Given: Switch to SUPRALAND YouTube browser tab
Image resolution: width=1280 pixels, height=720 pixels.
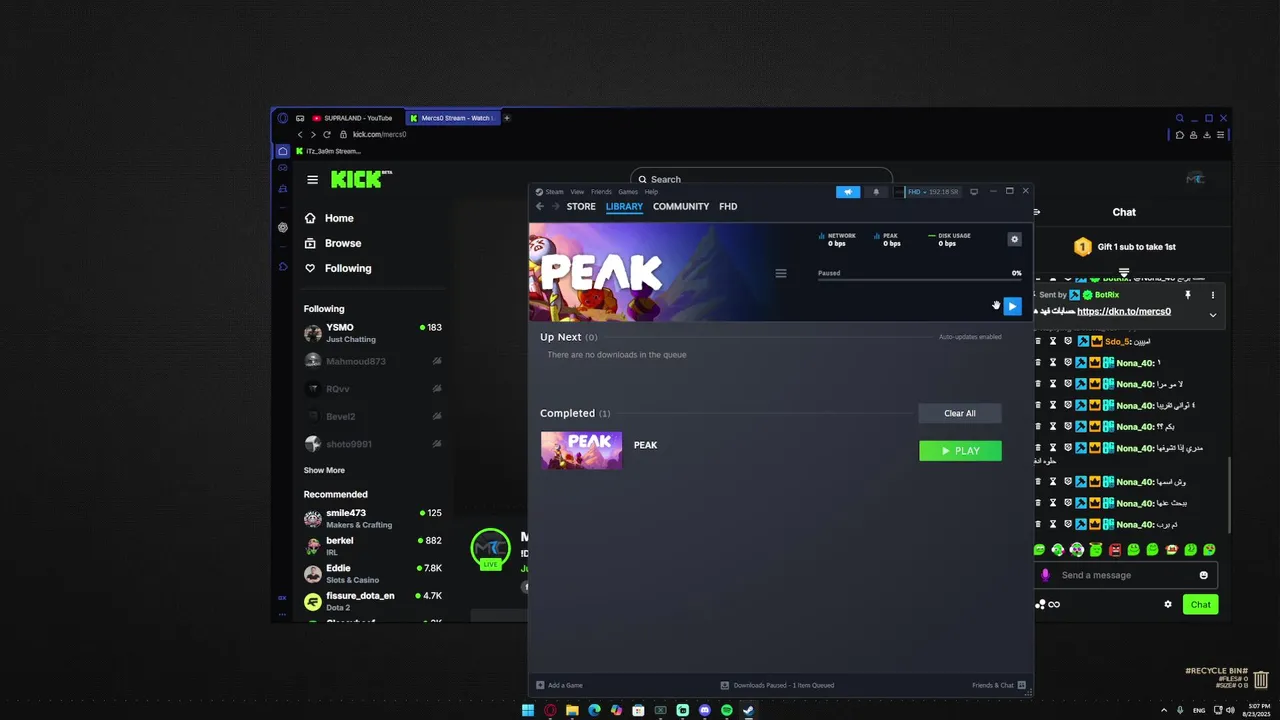Looking at the screenshot, I should (x=353, y=118).
